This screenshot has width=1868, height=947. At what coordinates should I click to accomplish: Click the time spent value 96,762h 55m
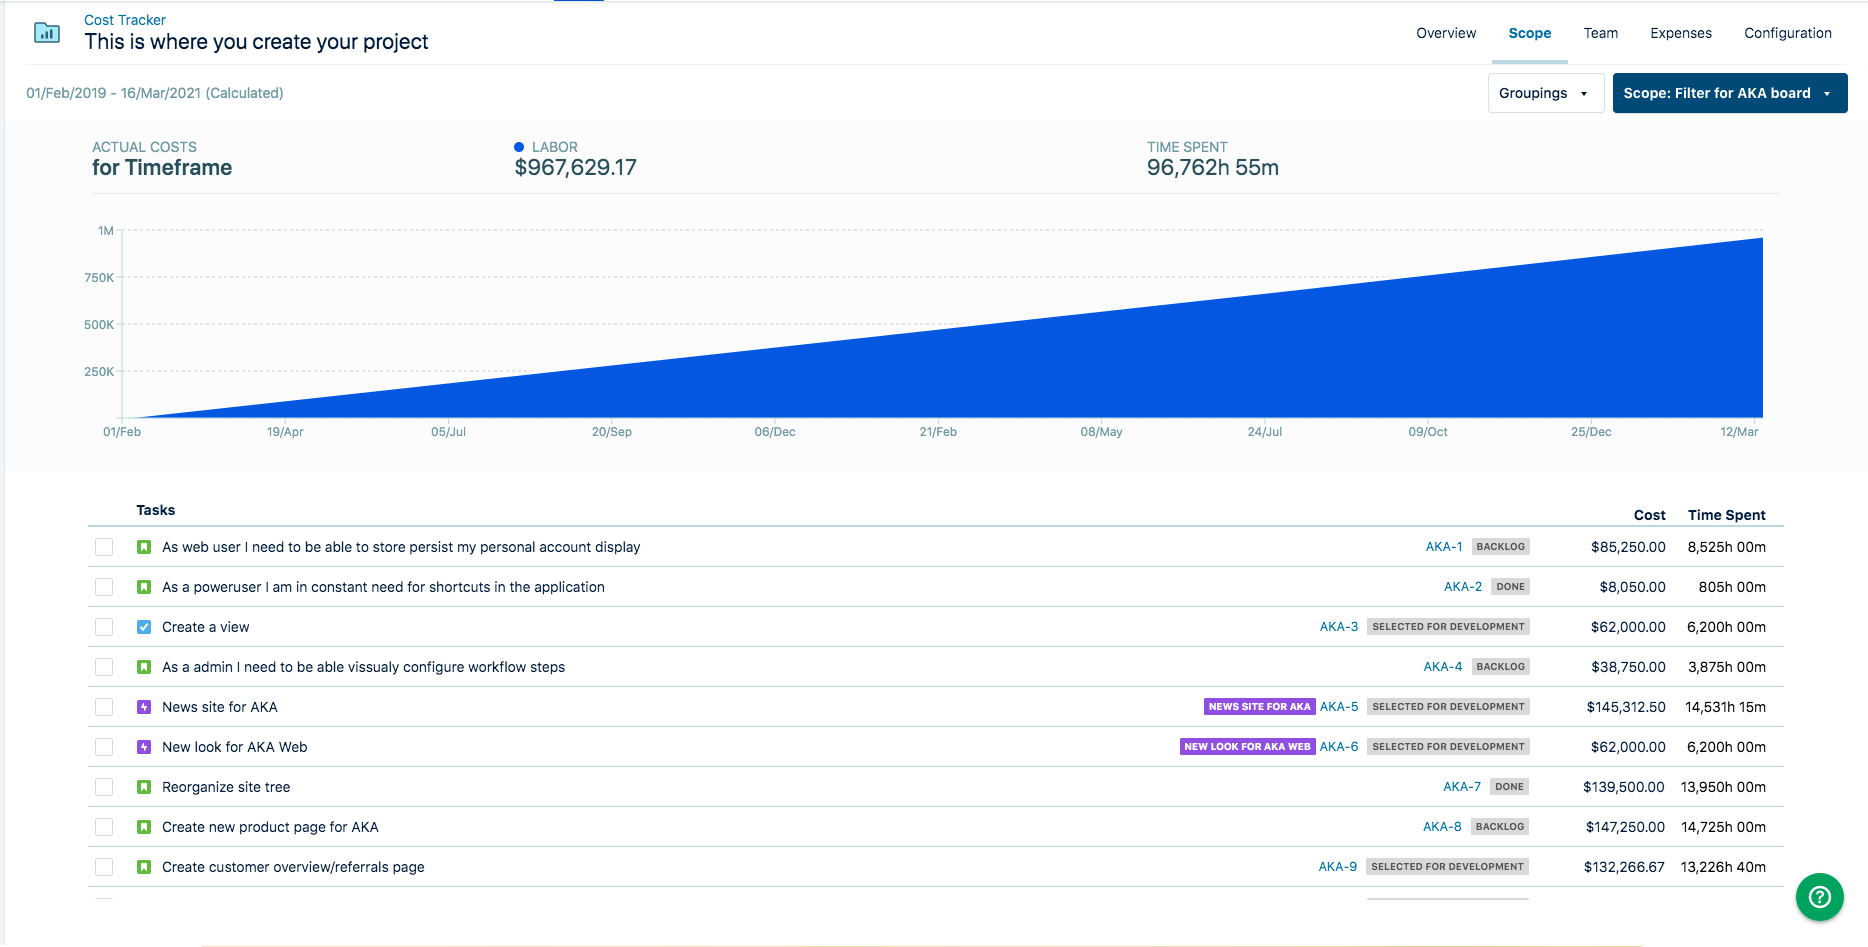pos(1212,168)
